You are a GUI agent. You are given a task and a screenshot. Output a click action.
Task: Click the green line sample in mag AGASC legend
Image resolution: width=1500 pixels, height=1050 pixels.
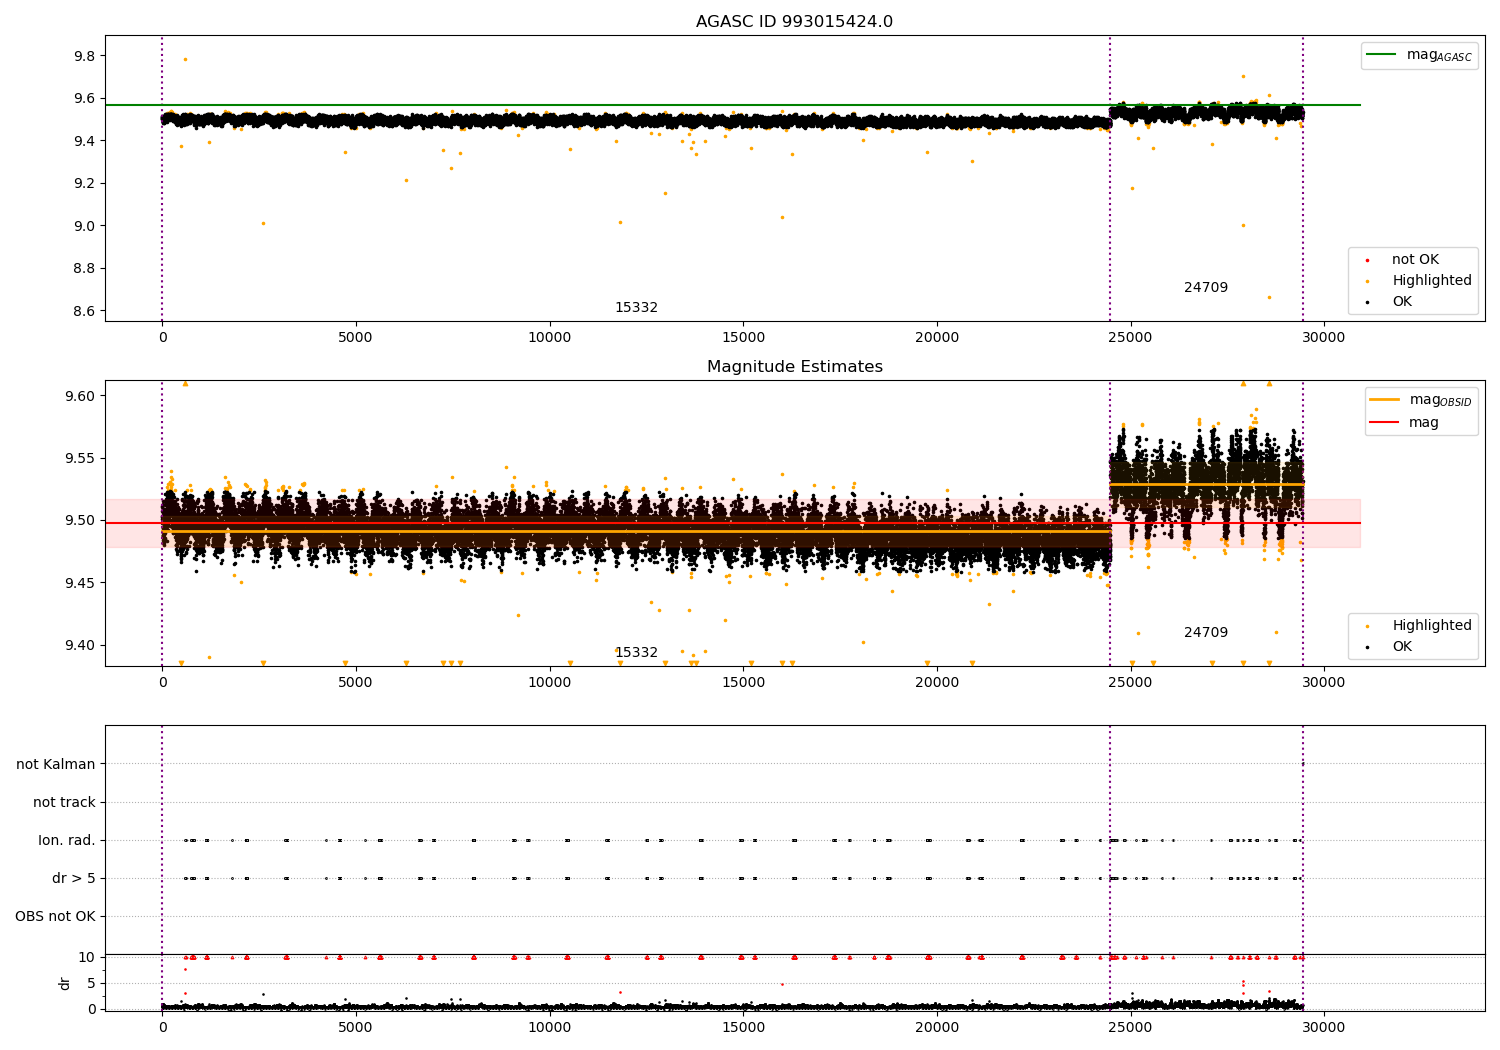click(1382, 55)
